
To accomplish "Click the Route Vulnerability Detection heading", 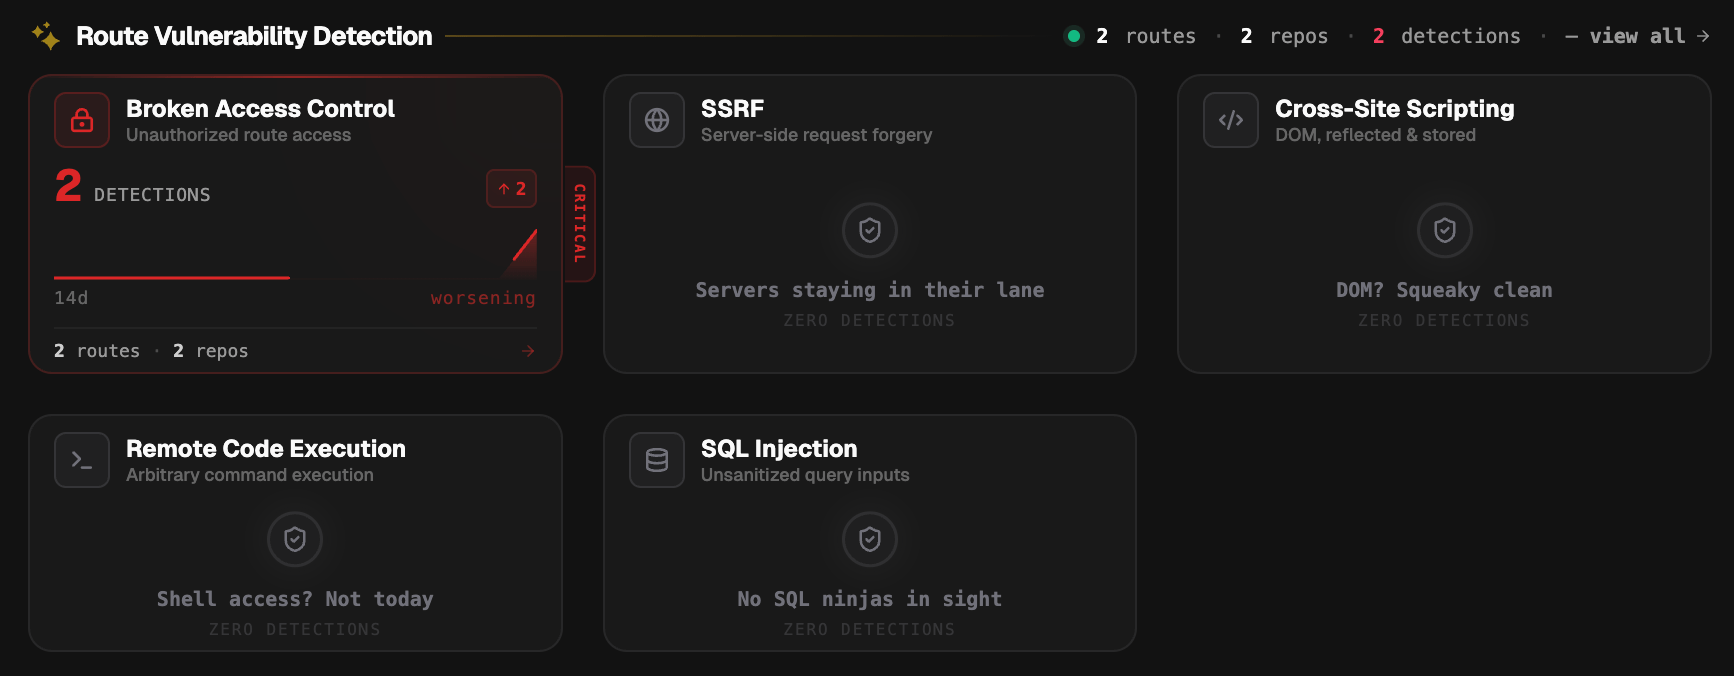I will click(x=254, y=36).
